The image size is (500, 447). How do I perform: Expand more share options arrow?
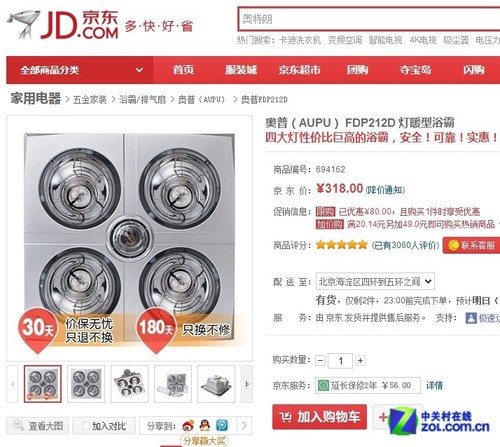(244, 425)
